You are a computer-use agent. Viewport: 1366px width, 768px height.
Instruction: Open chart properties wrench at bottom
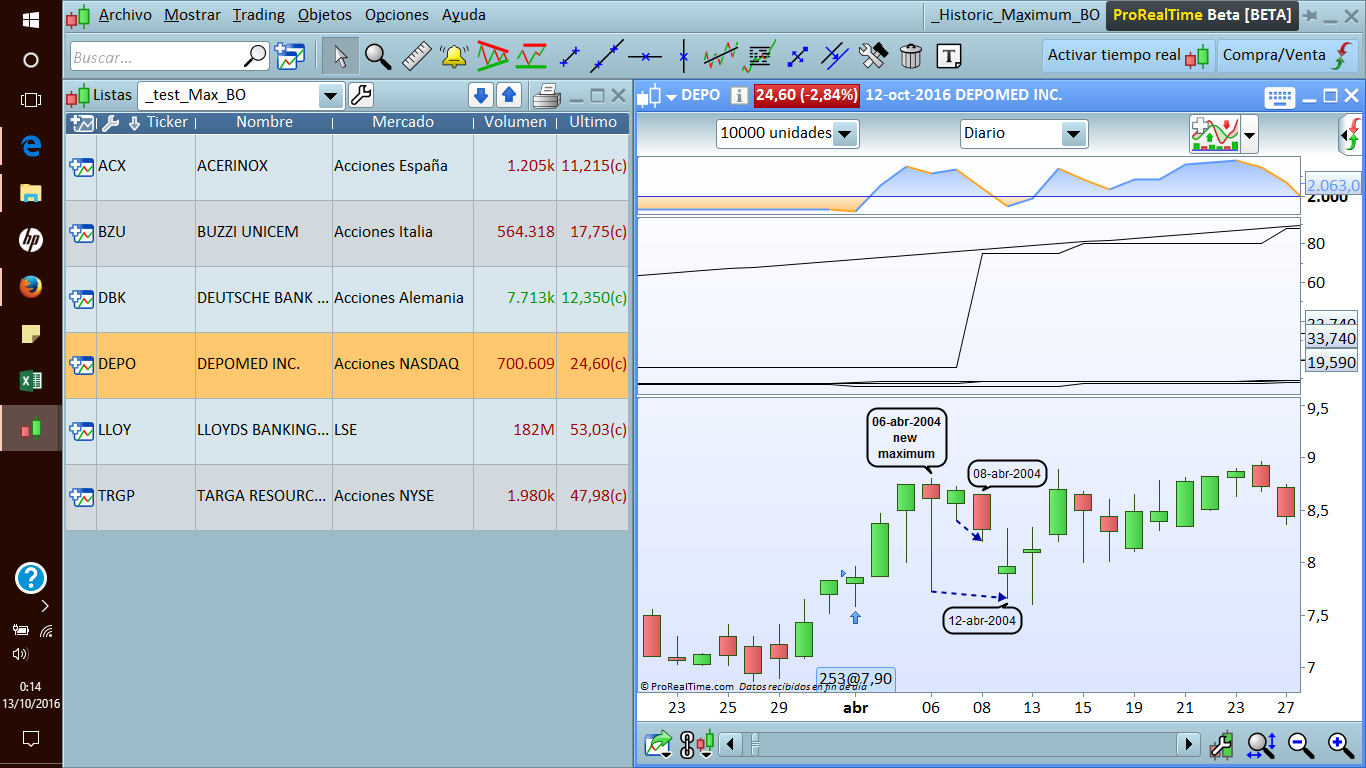[1221, 744]
